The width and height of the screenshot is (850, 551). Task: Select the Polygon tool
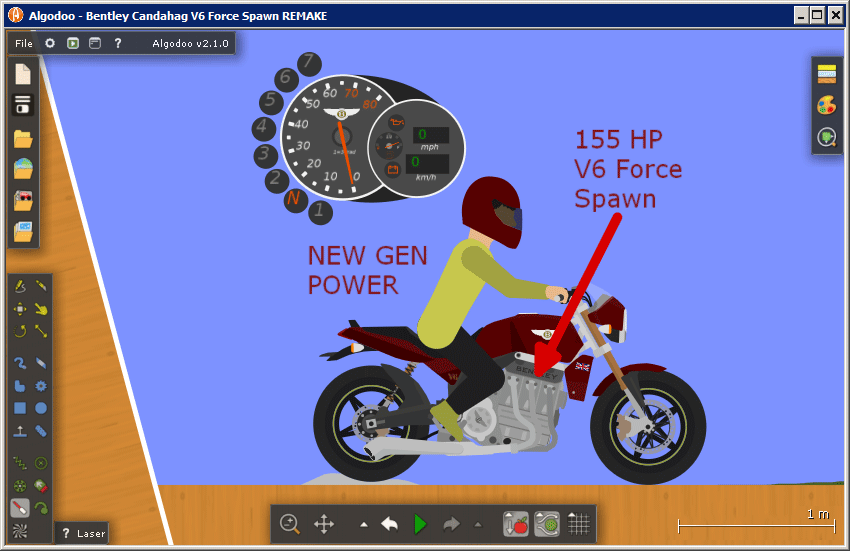[20, 386]
